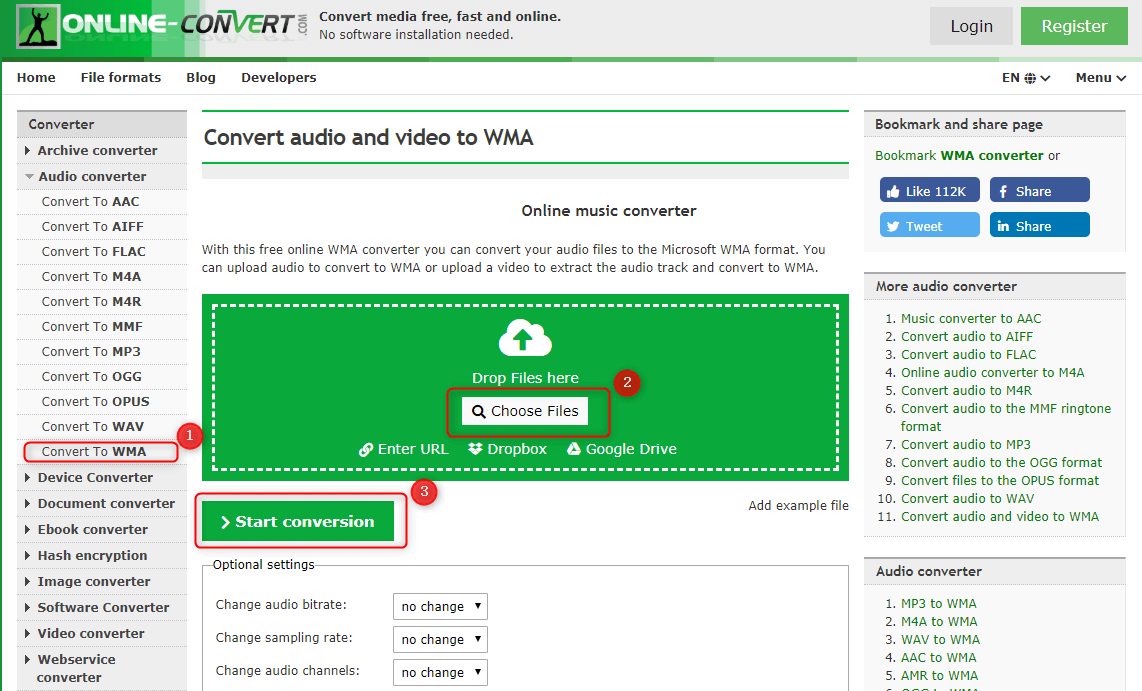Select Convert To MMF

pos(92,327)
